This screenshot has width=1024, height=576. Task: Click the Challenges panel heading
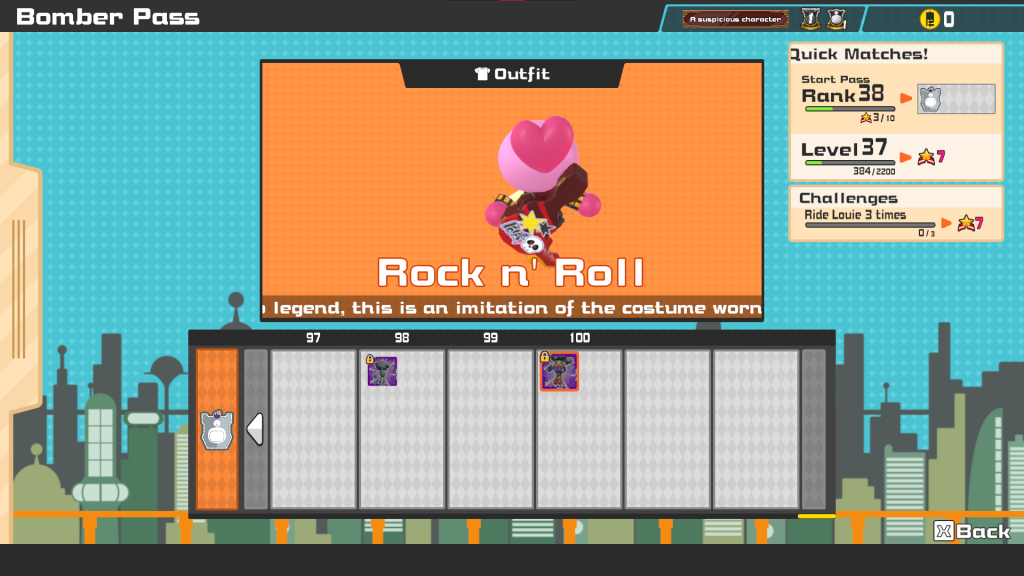coord(848,198)
